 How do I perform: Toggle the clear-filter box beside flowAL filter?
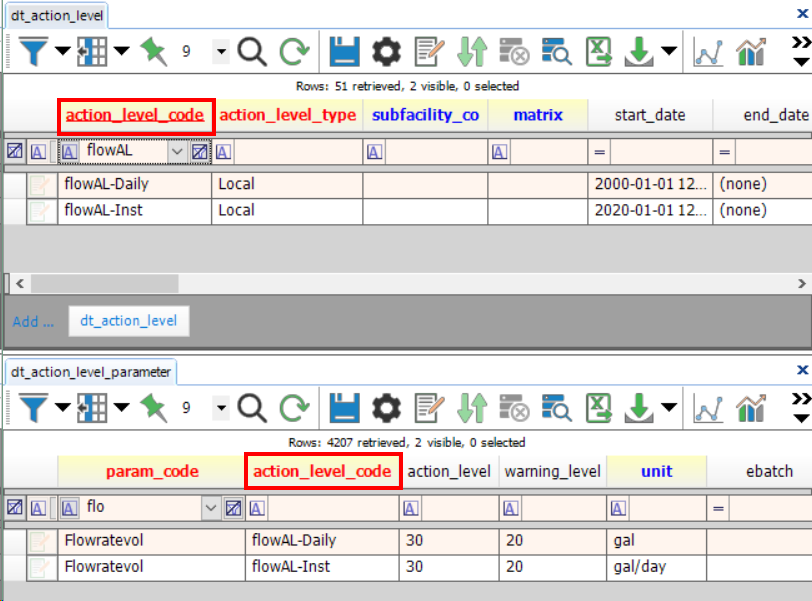pos(199,152)
